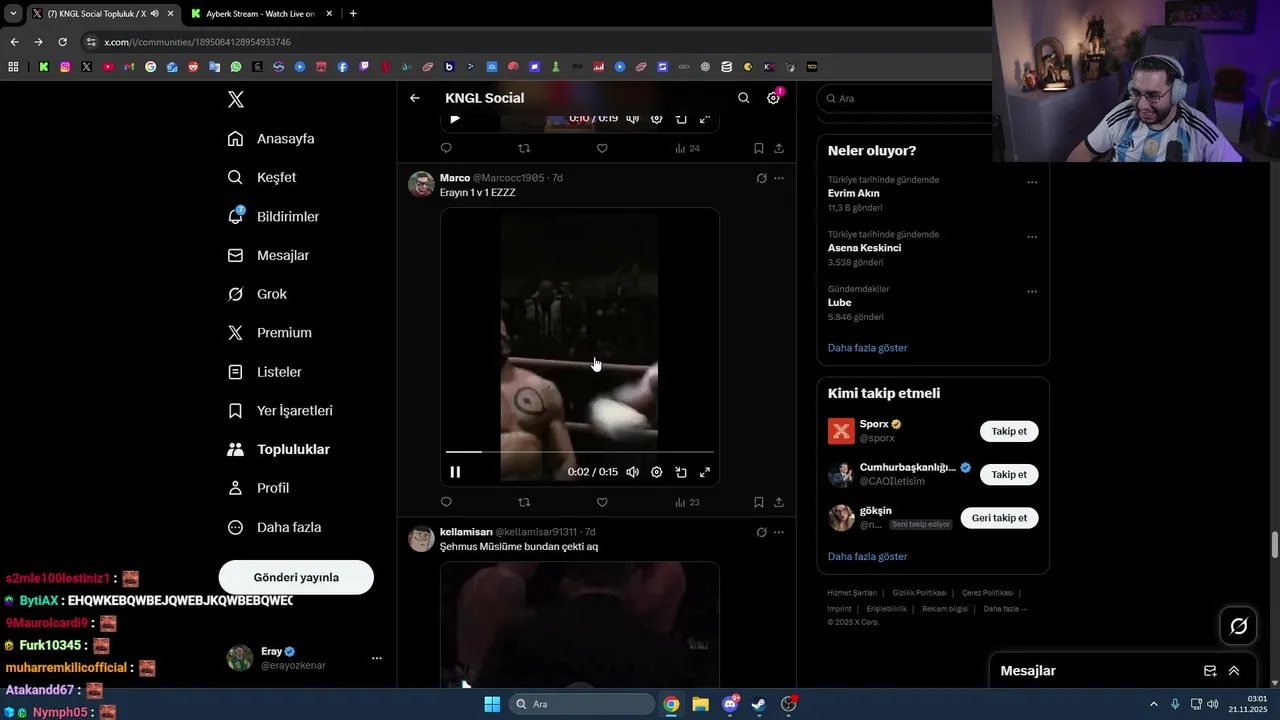Seek in Marco video progress bar
Image resolution: width=1280 pixels, height=720 pixels.
580,452
